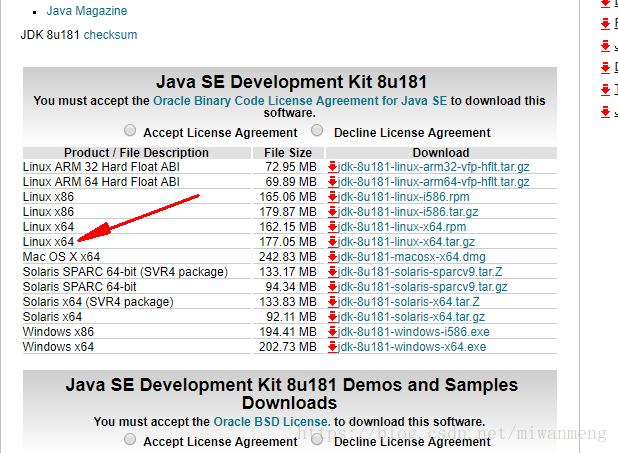The width and height of the screenshot is (618, 453).
Task: Click Solaris SPARC 64-bit (SVR4 package) label
Action: [125, 272]
